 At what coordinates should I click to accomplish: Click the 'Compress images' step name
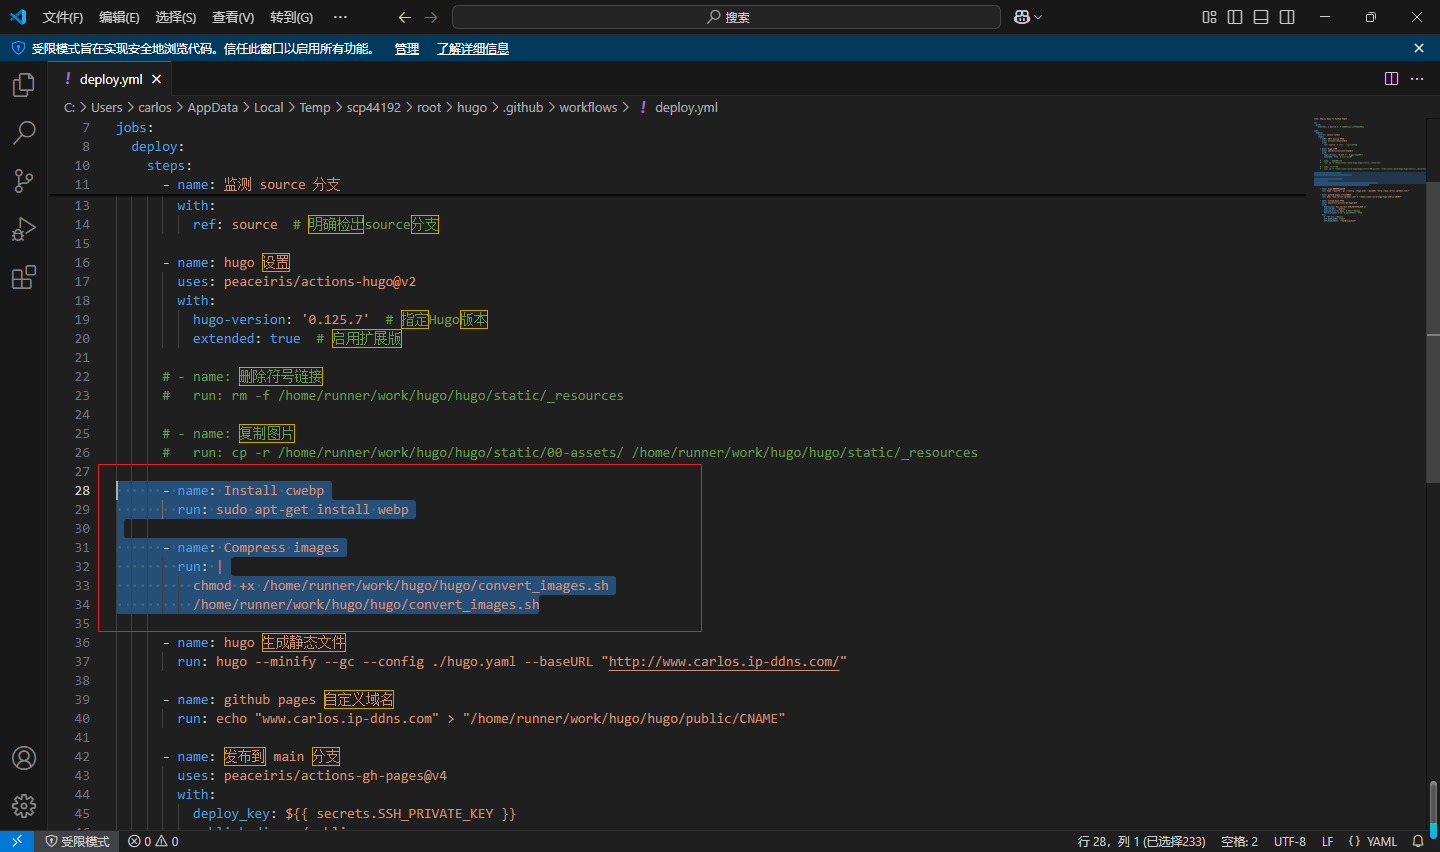click(x=281, y=547)
